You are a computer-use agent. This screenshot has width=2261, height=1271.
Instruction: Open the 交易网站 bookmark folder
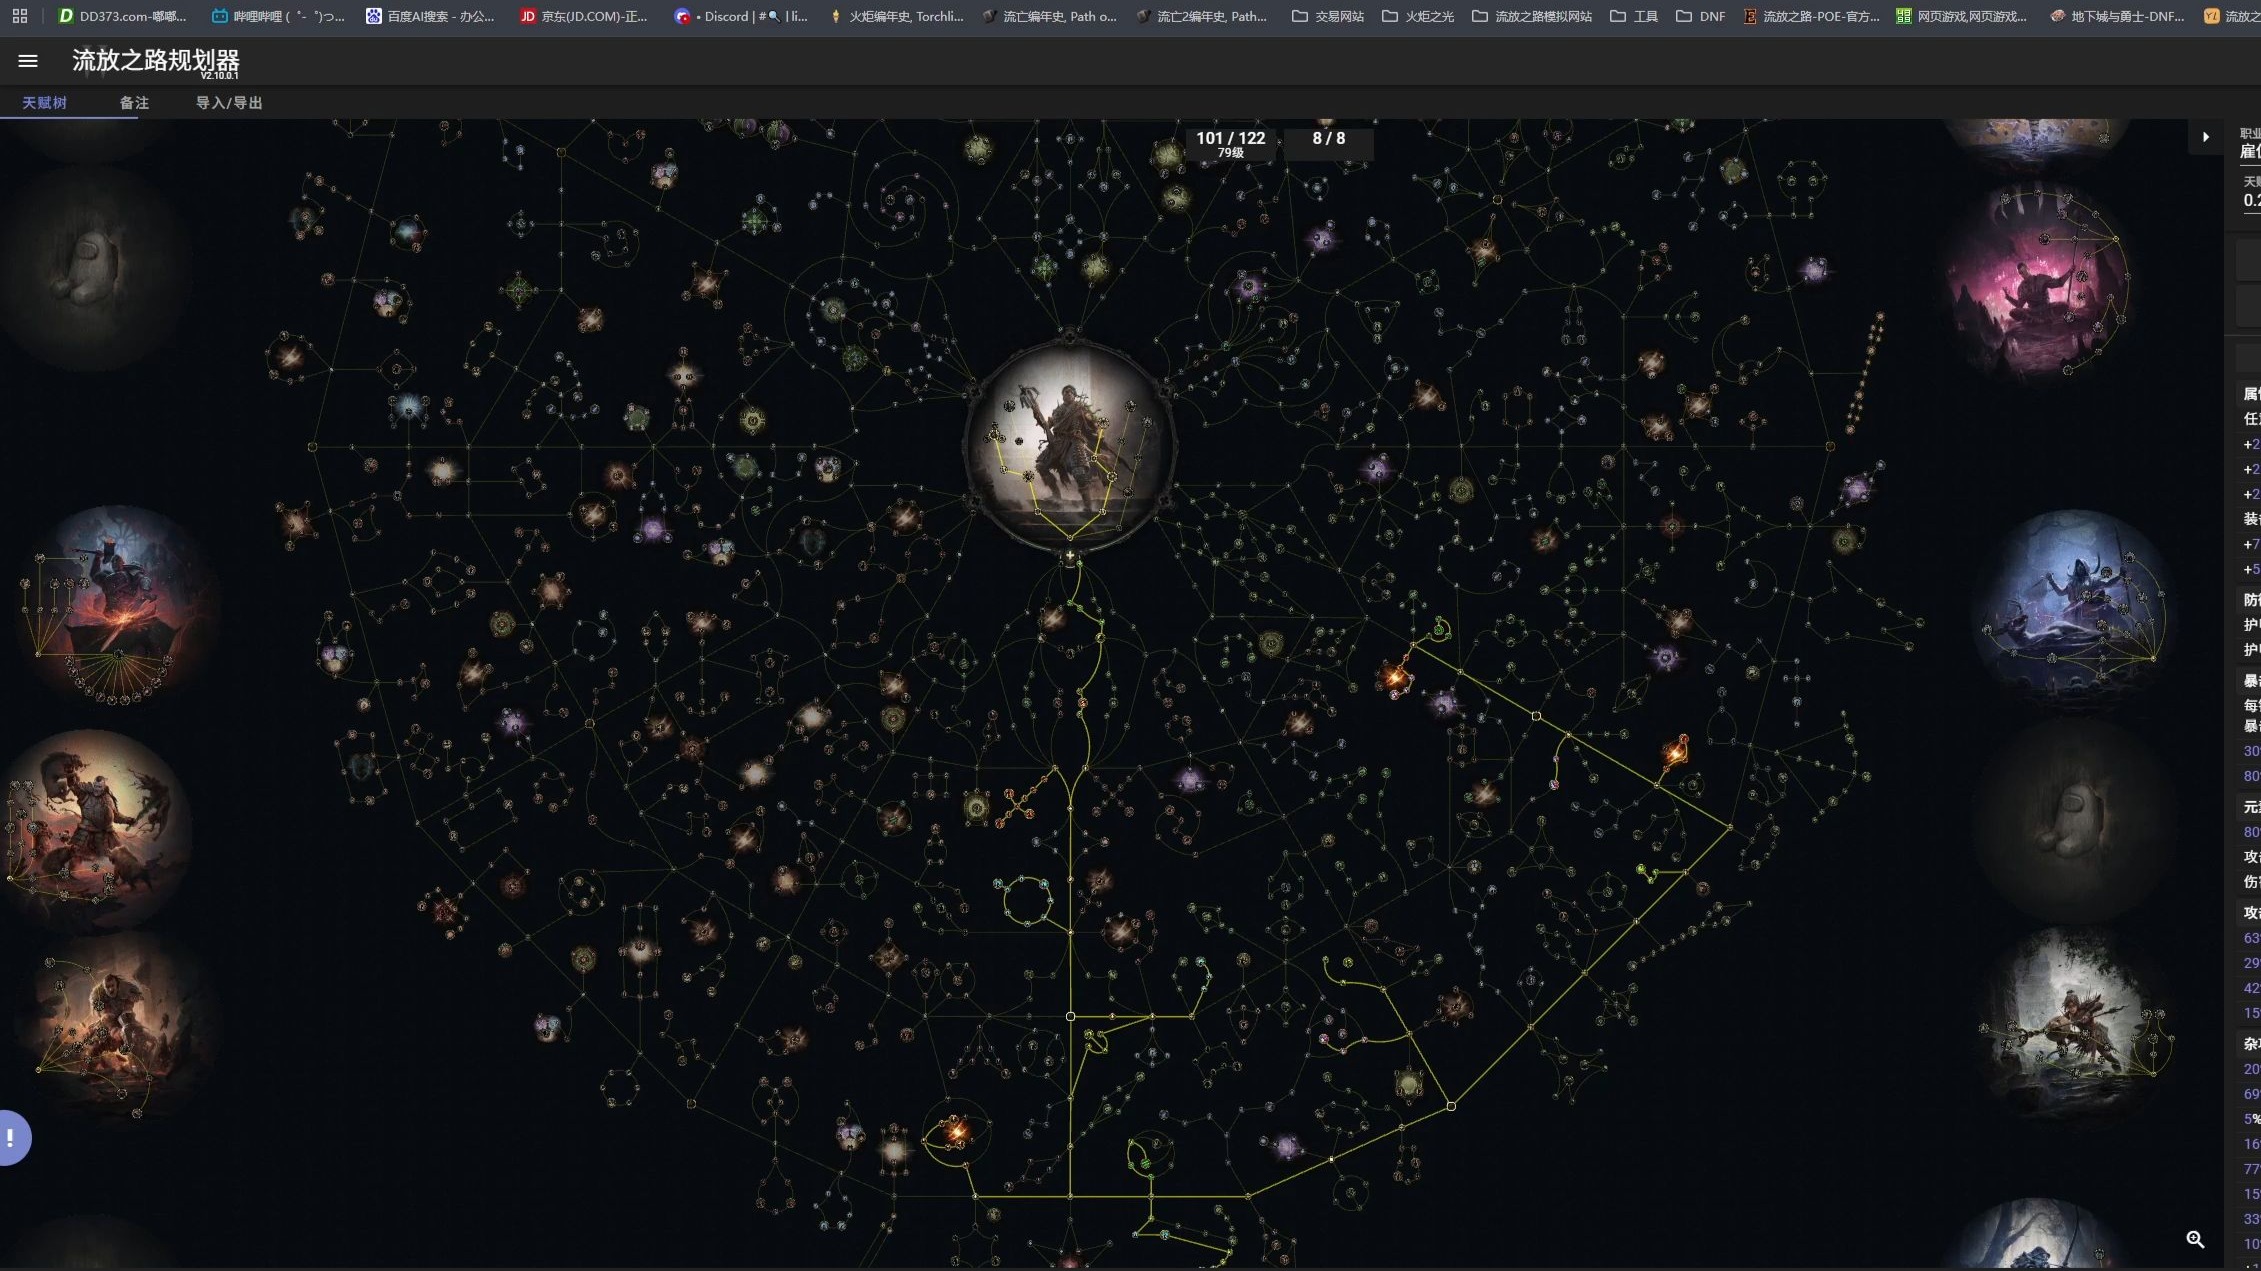click(1327, 16)
